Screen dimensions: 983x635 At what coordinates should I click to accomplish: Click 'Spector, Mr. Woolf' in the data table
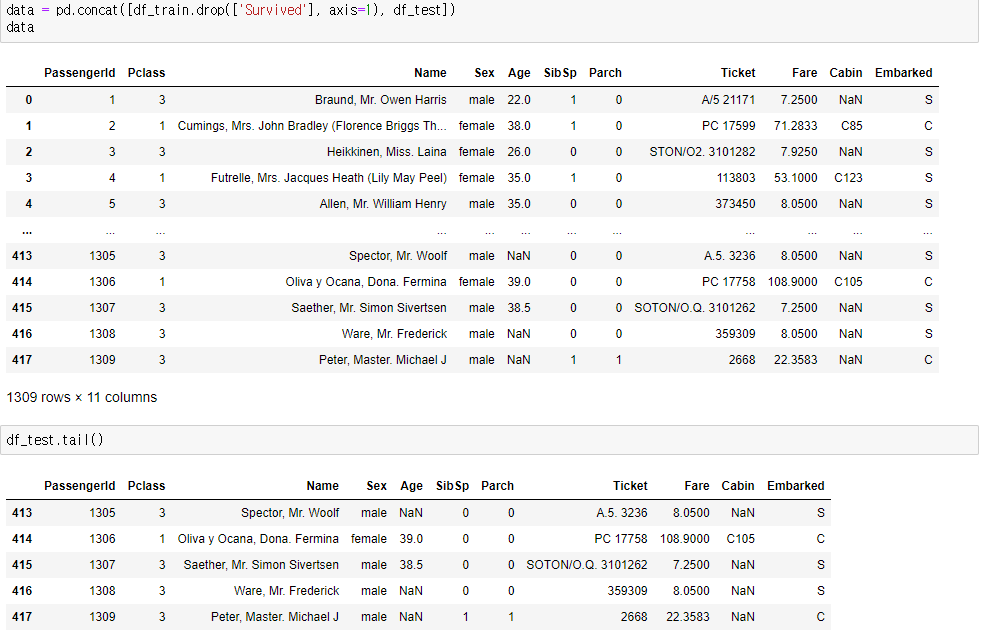click(x=398, y=256)
